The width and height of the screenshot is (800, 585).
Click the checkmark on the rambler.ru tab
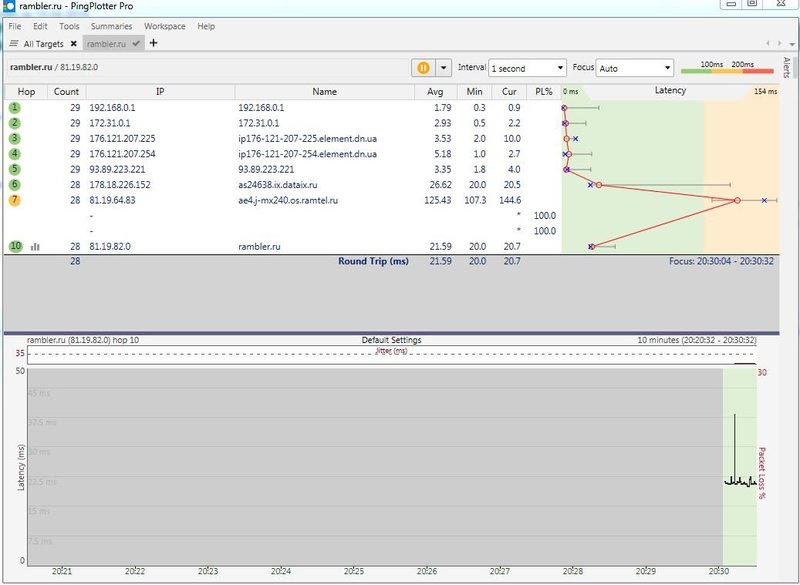pyautogui.click(x=136, y=44)
